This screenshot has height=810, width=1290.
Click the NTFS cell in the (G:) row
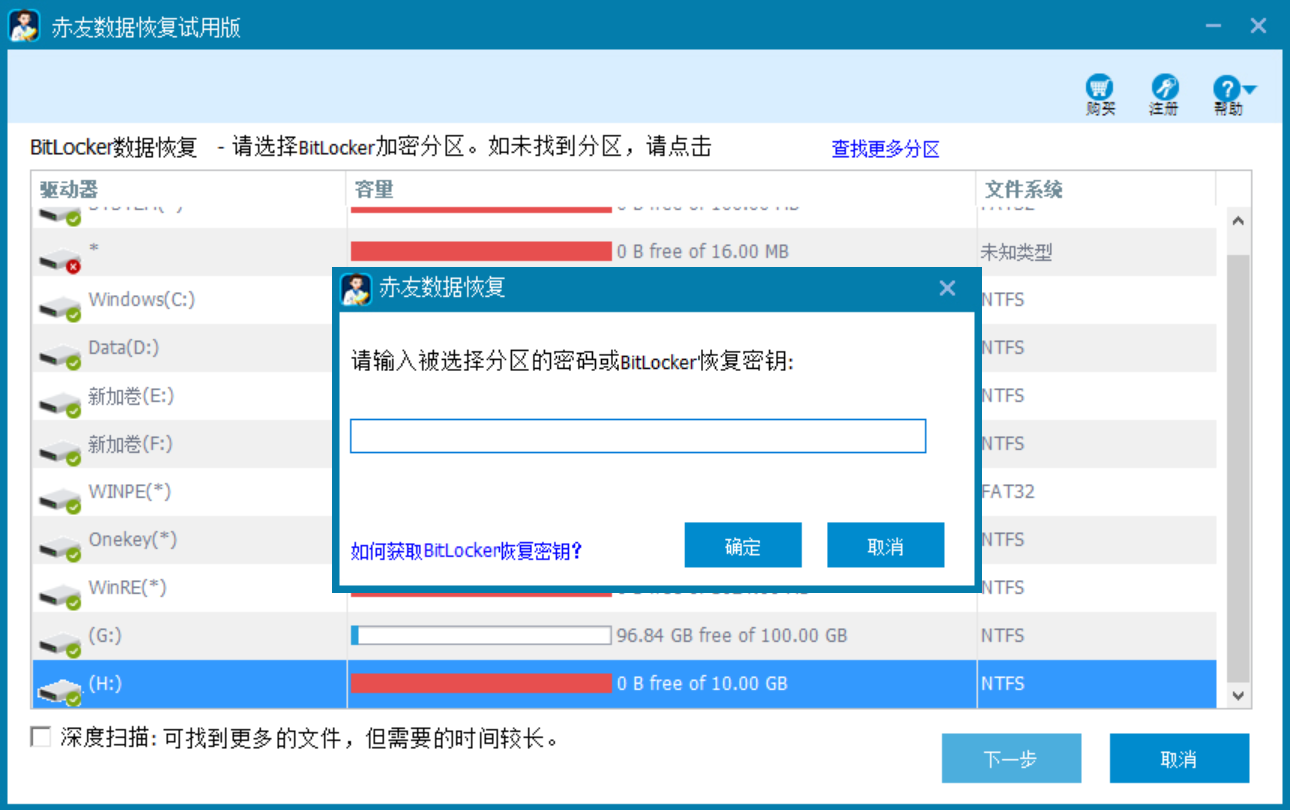click(1002, 635)
